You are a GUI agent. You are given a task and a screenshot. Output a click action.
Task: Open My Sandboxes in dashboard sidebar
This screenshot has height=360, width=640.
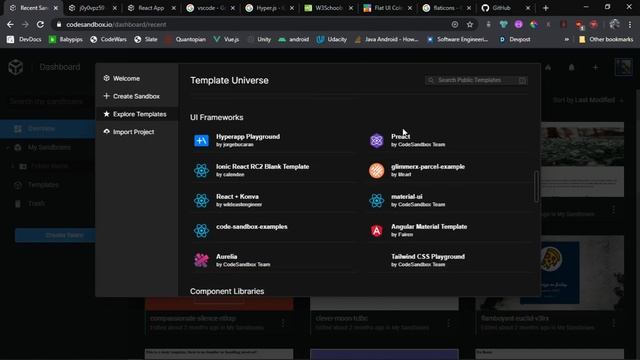point(49,147)
